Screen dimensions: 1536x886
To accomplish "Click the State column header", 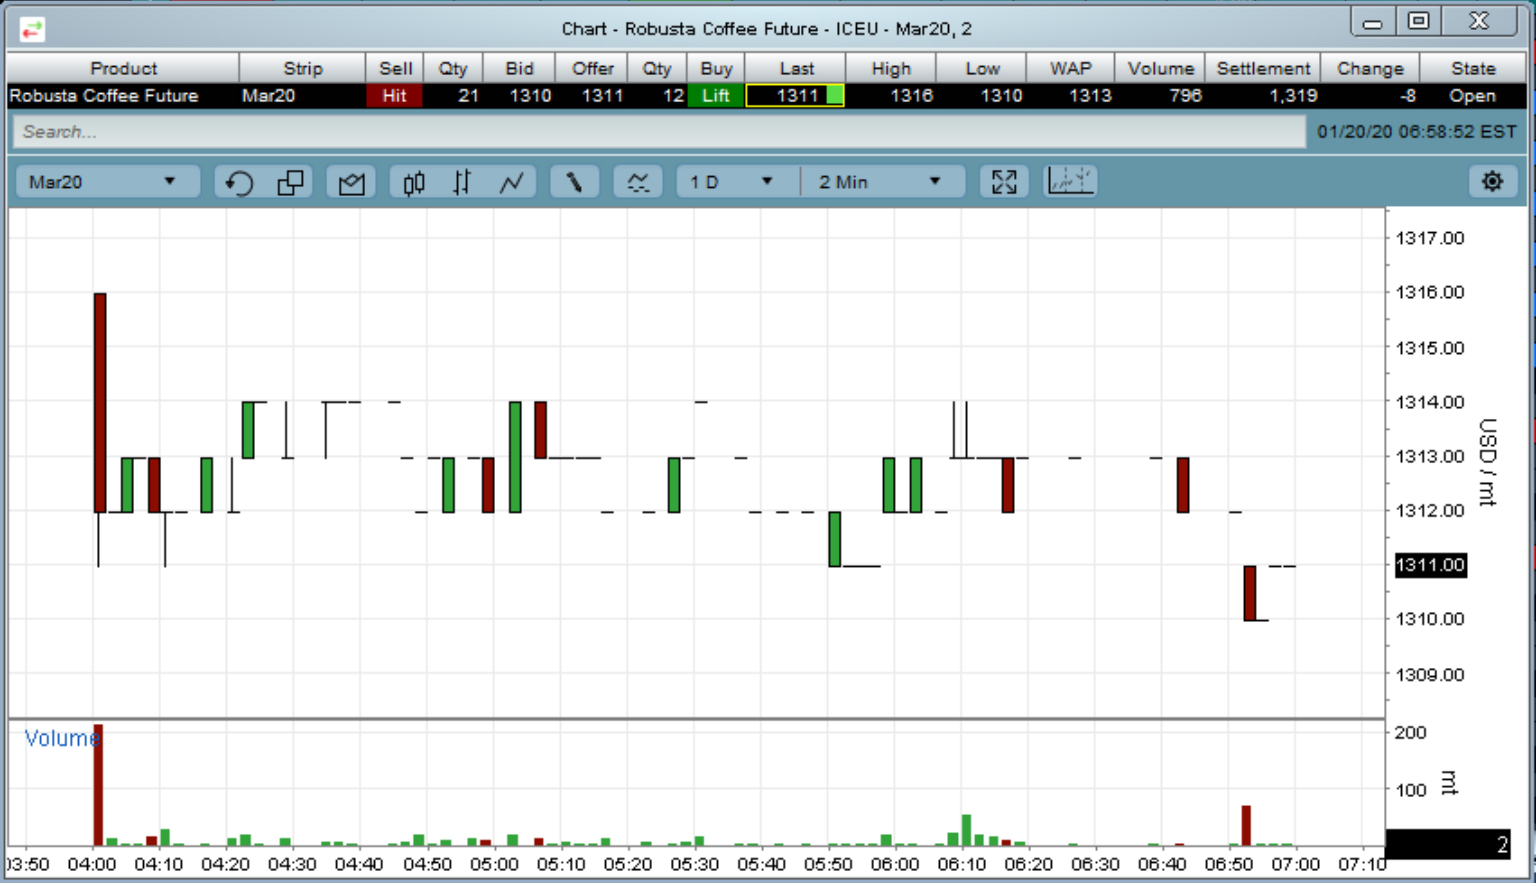I will 1473,68.
